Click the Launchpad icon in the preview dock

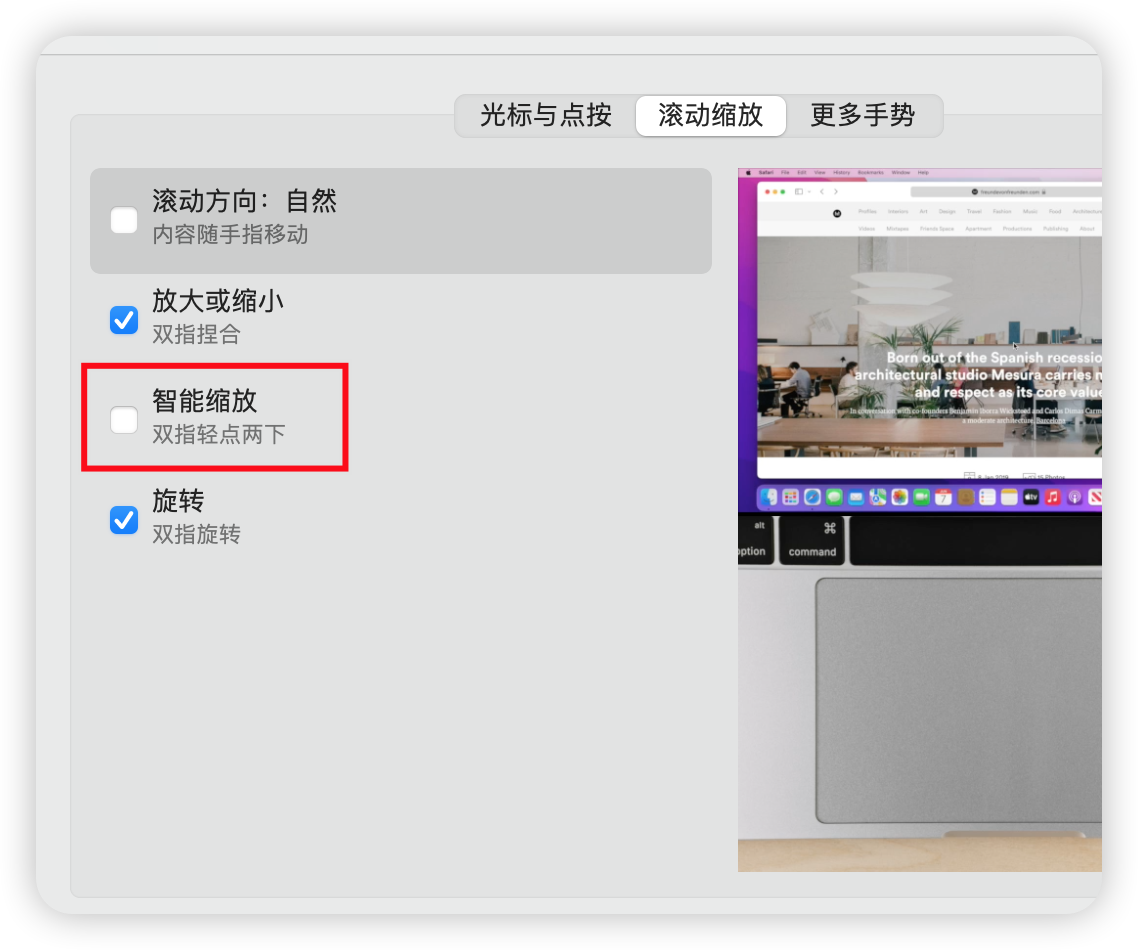pos(791,497)
